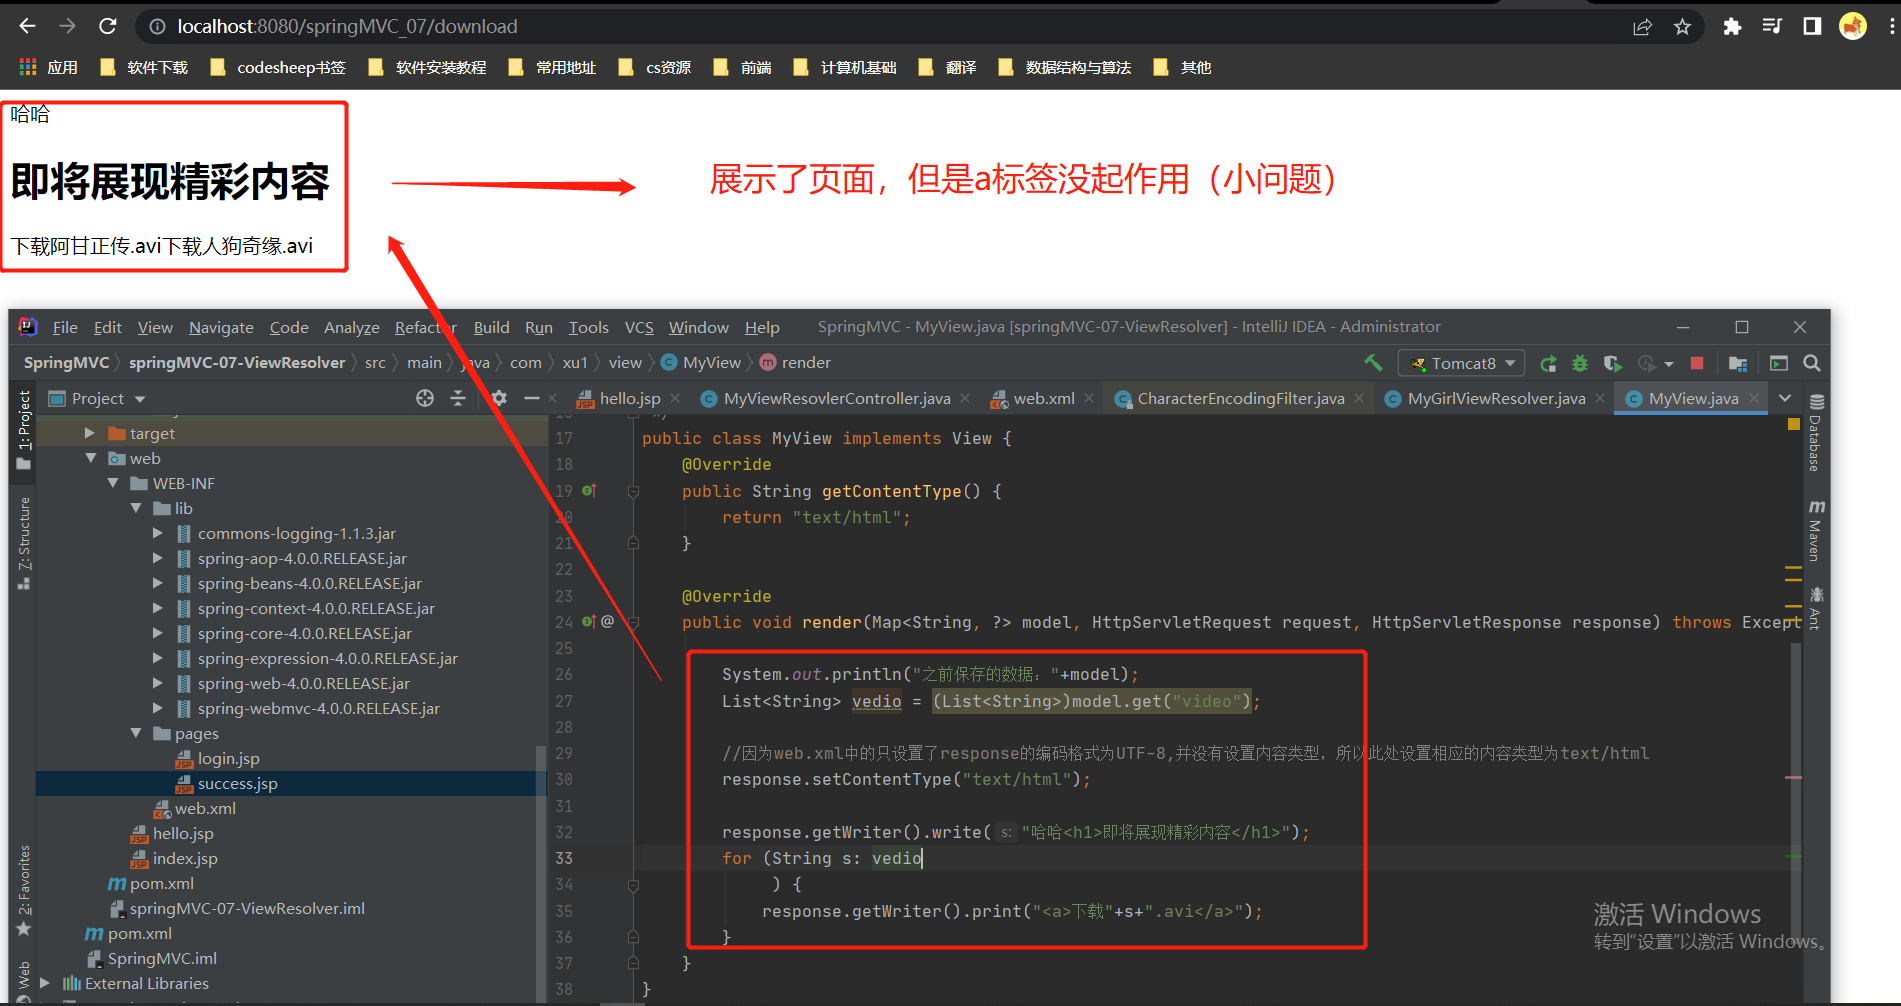The image size is (1901, 1006).
Task: Open the VCS menu
Action: tap(639, 327)
